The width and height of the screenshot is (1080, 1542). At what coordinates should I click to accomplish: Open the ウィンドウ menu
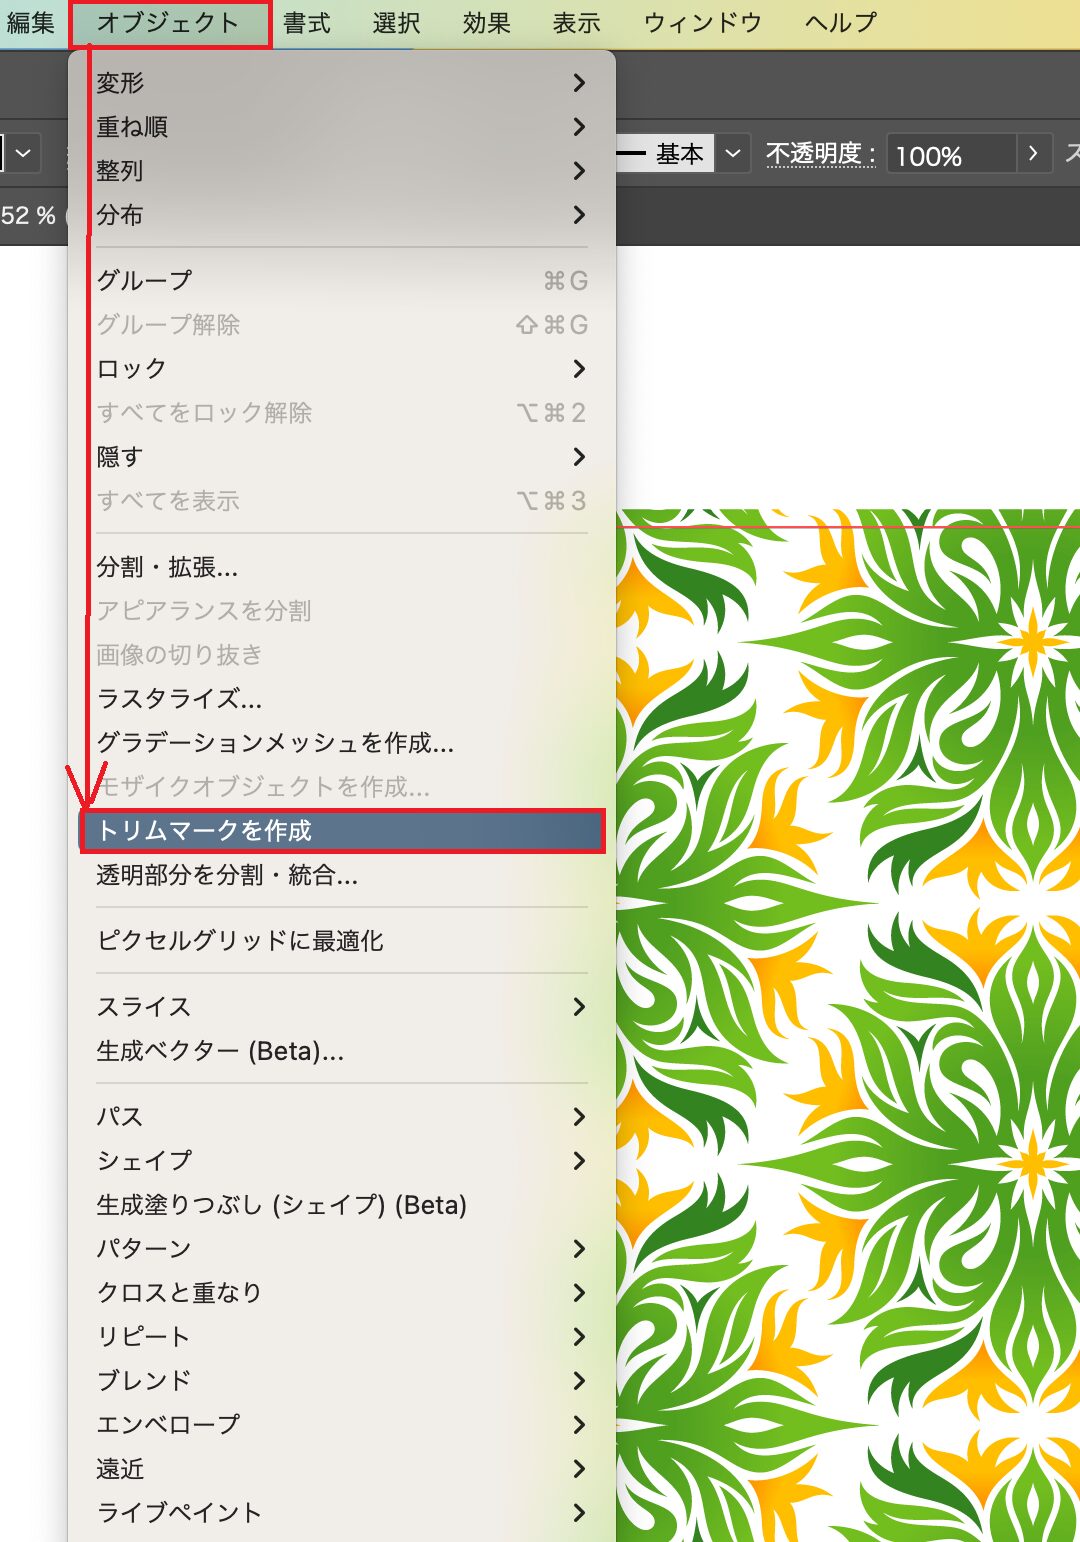(702, 23)
